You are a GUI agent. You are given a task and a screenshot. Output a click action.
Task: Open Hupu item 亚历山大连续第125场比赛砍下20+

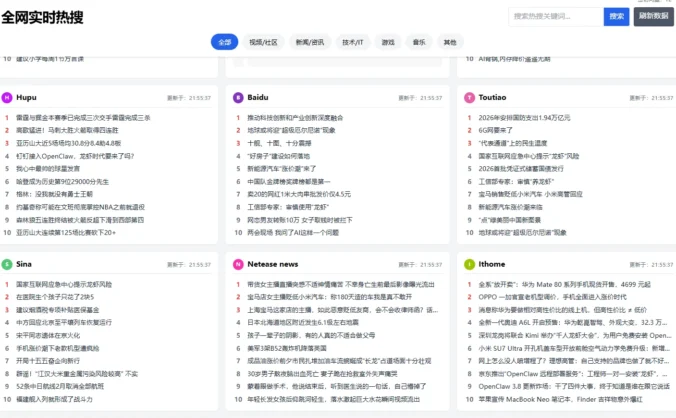coord(66,232)
